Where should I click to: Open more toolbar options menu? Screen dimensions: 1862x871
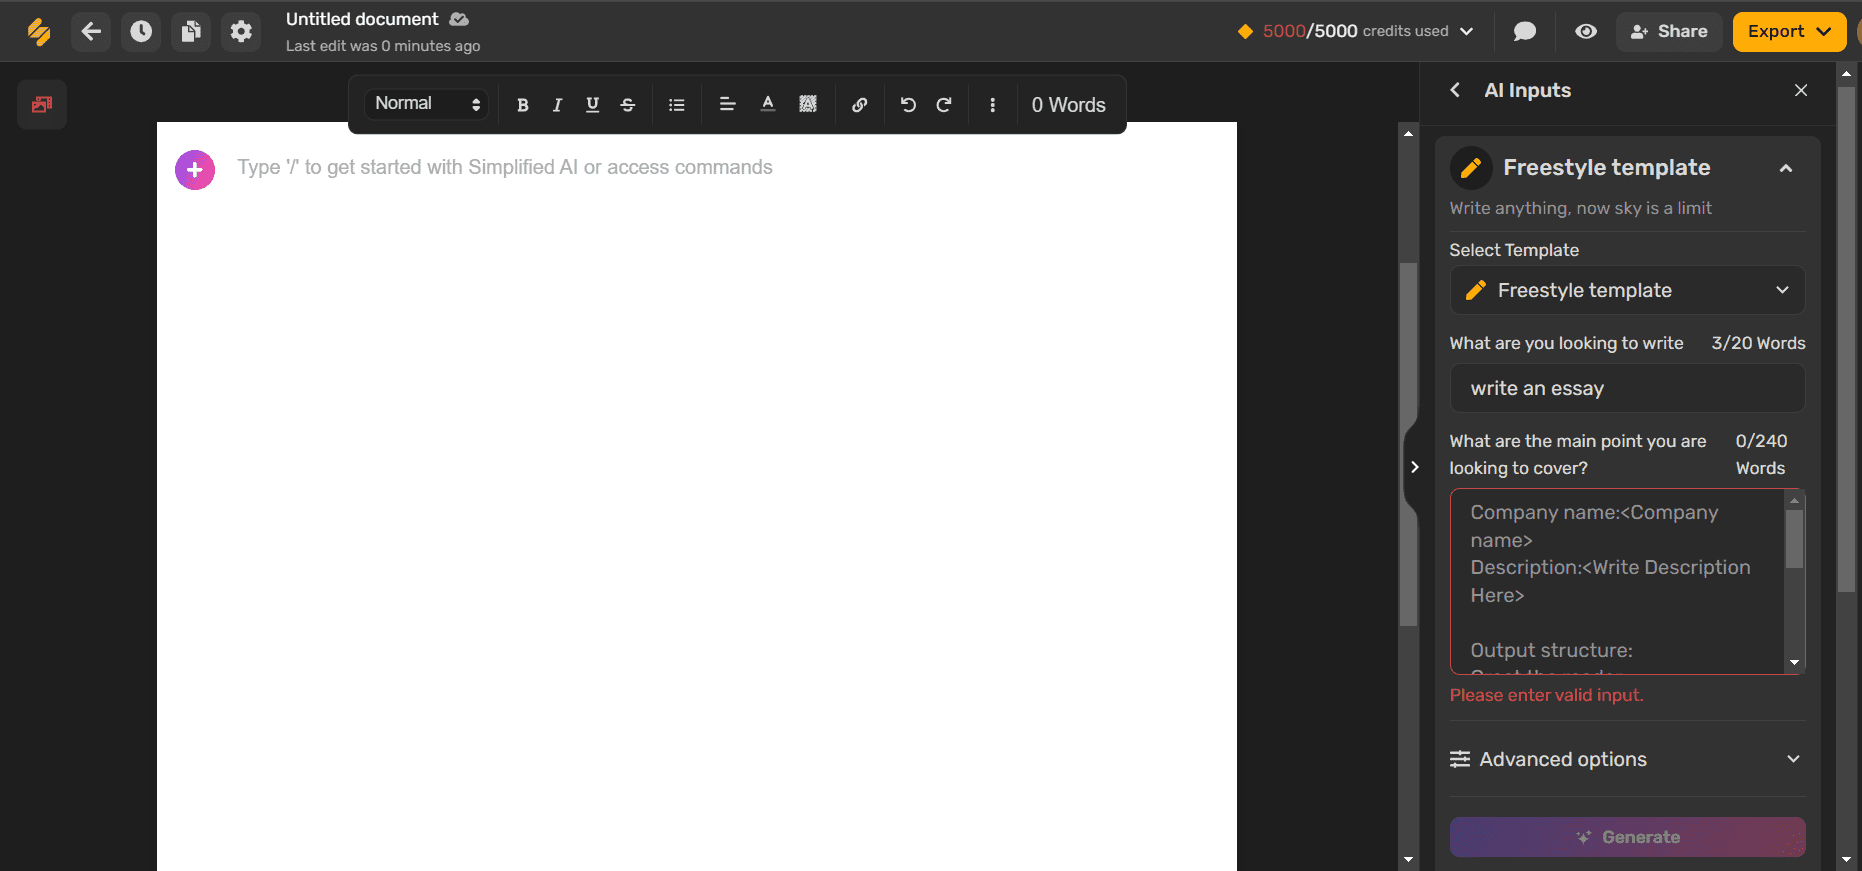click(x=992, y=105)
